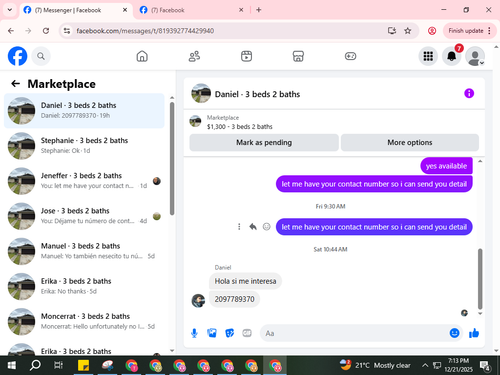Open emoji picker in message box
Image resolution: width=500 pixels, height=375 pixels.
pos(454,333)
